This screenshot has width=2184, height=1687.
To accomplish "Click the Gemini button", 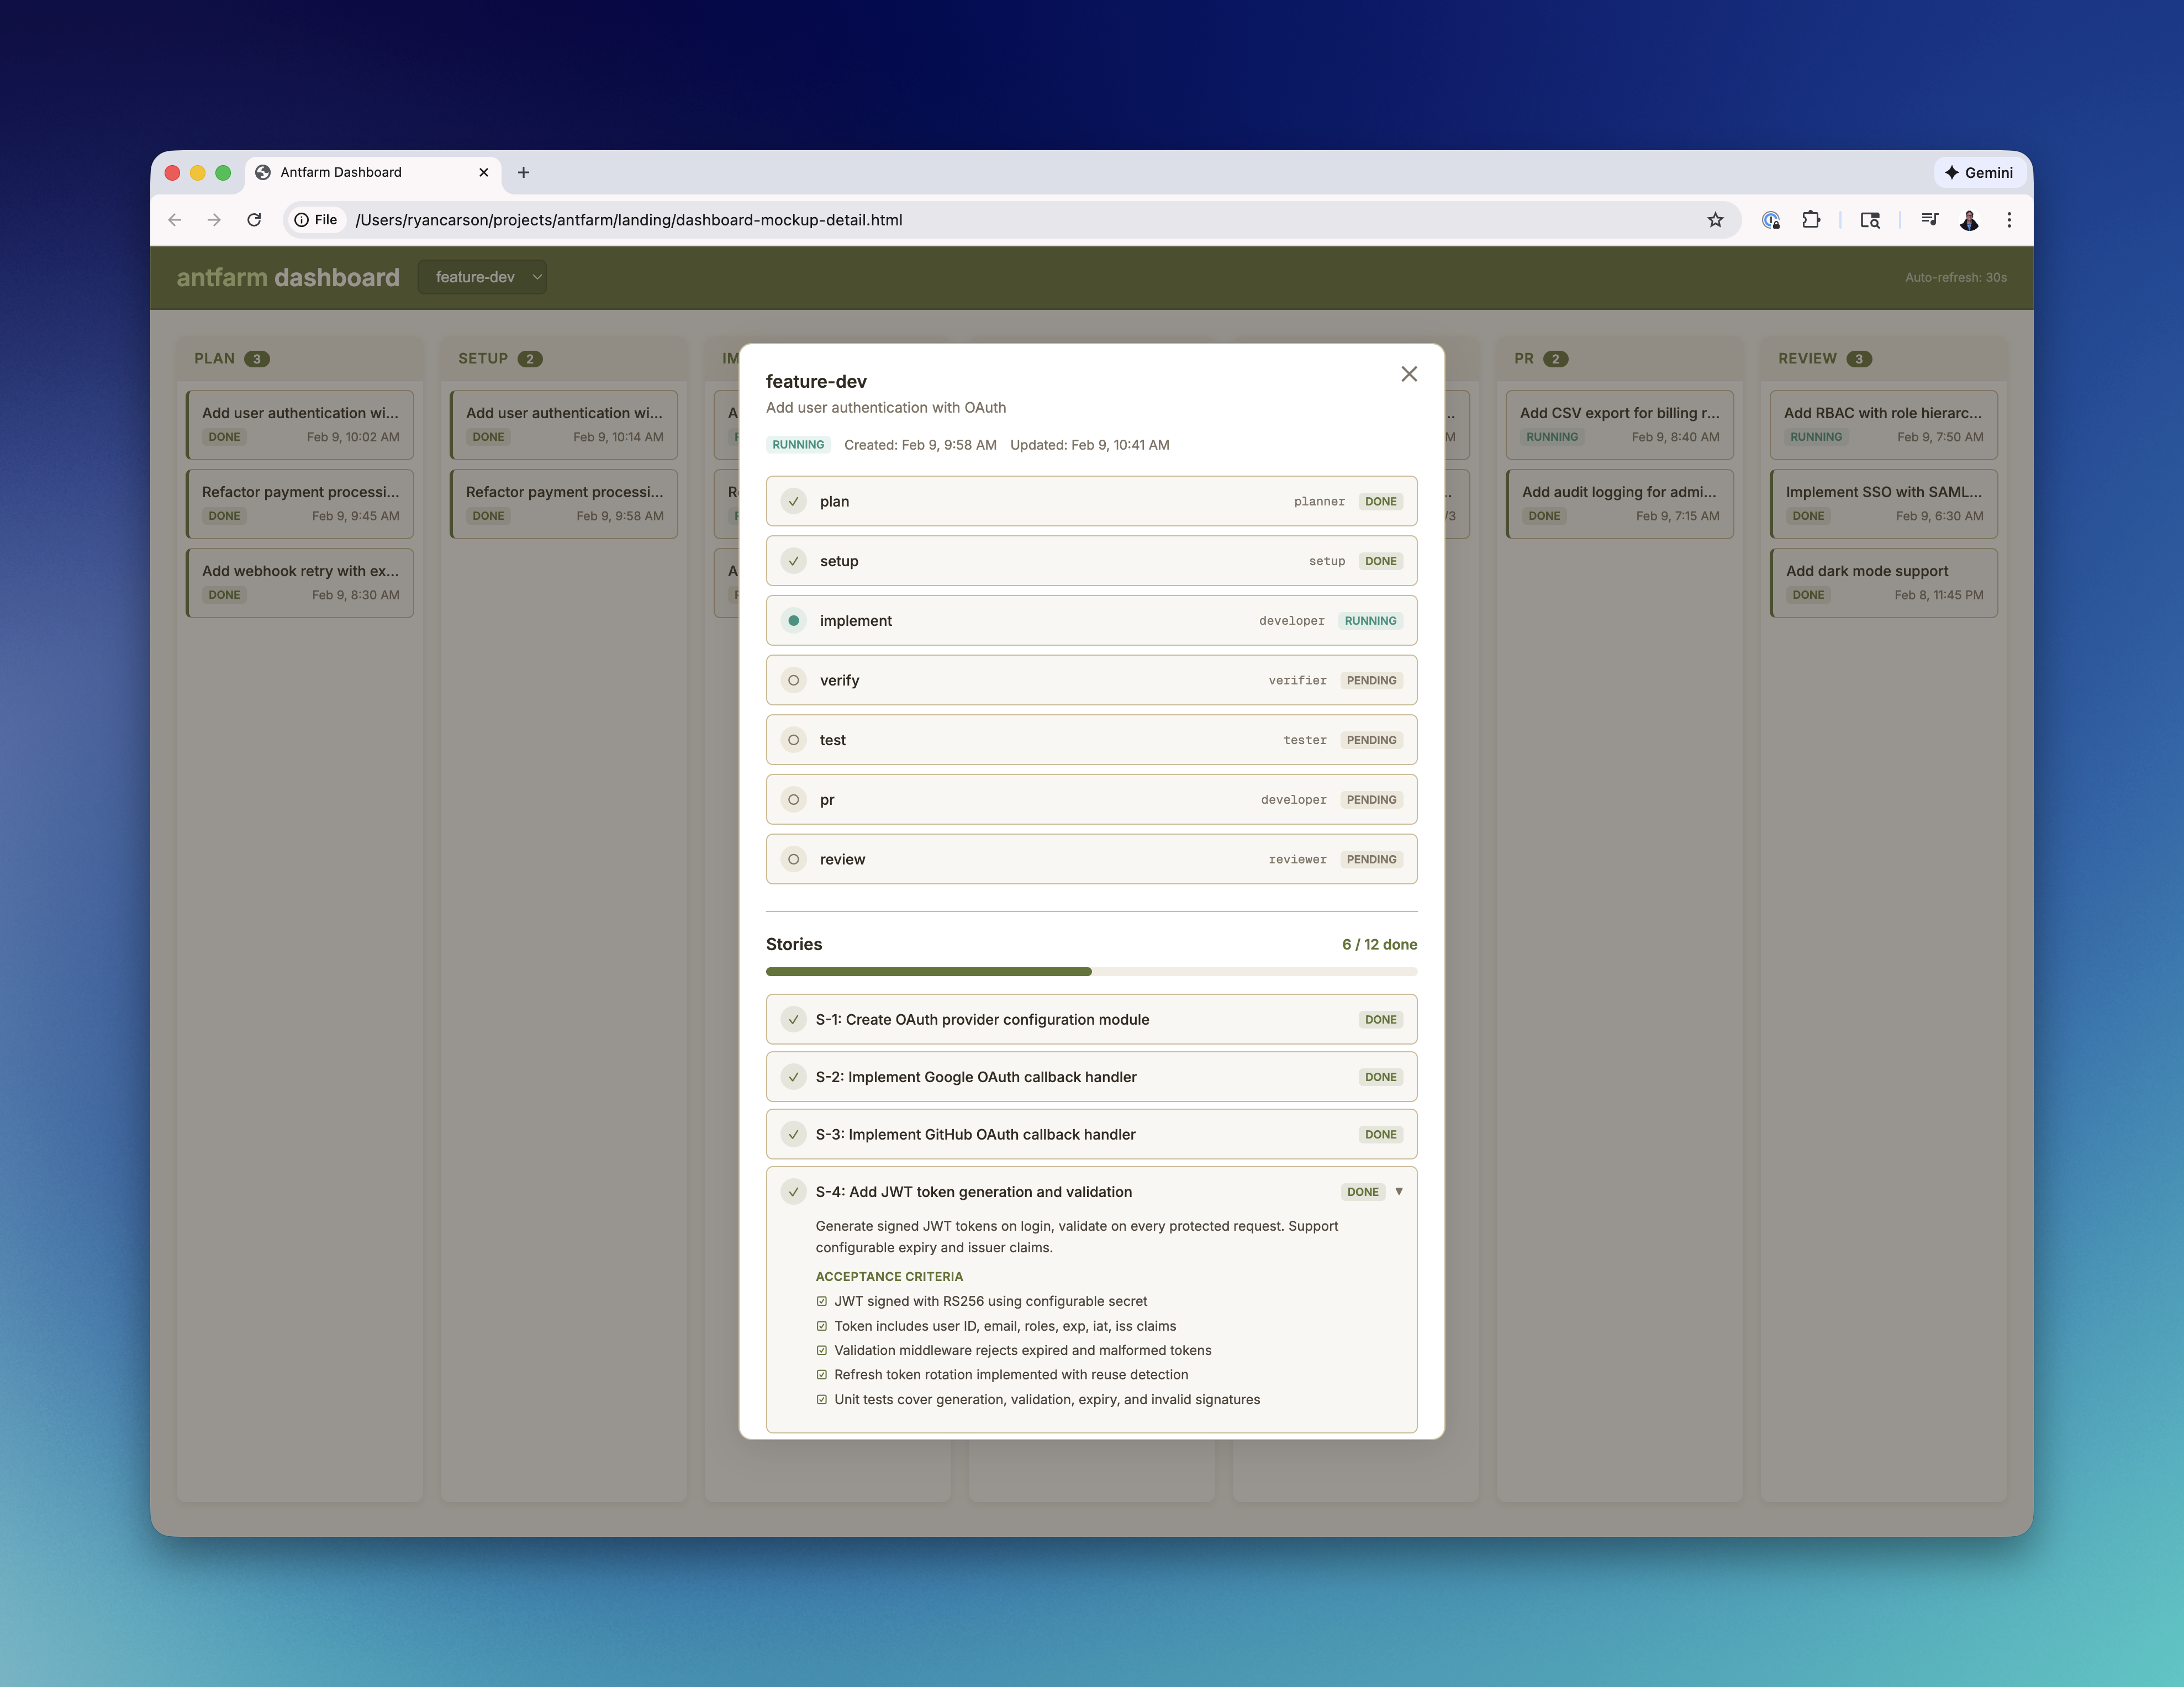I will point(1980,172).
